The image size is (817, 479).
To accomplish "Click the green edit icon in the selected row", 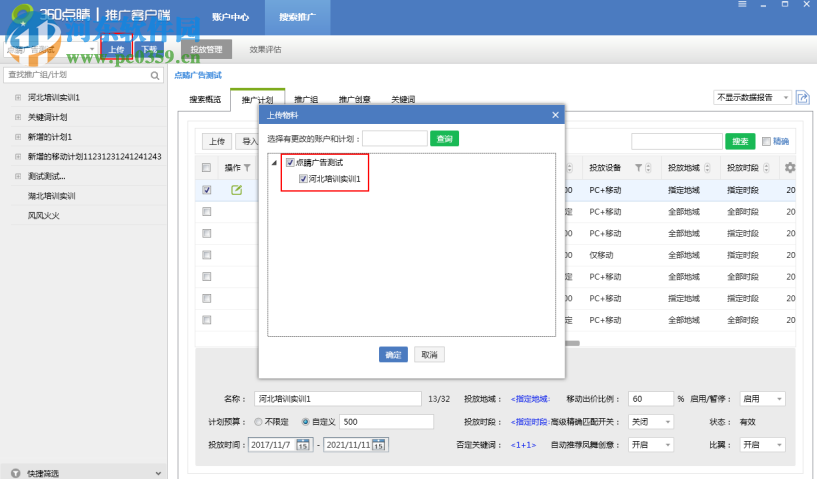I will coord(237,190).
